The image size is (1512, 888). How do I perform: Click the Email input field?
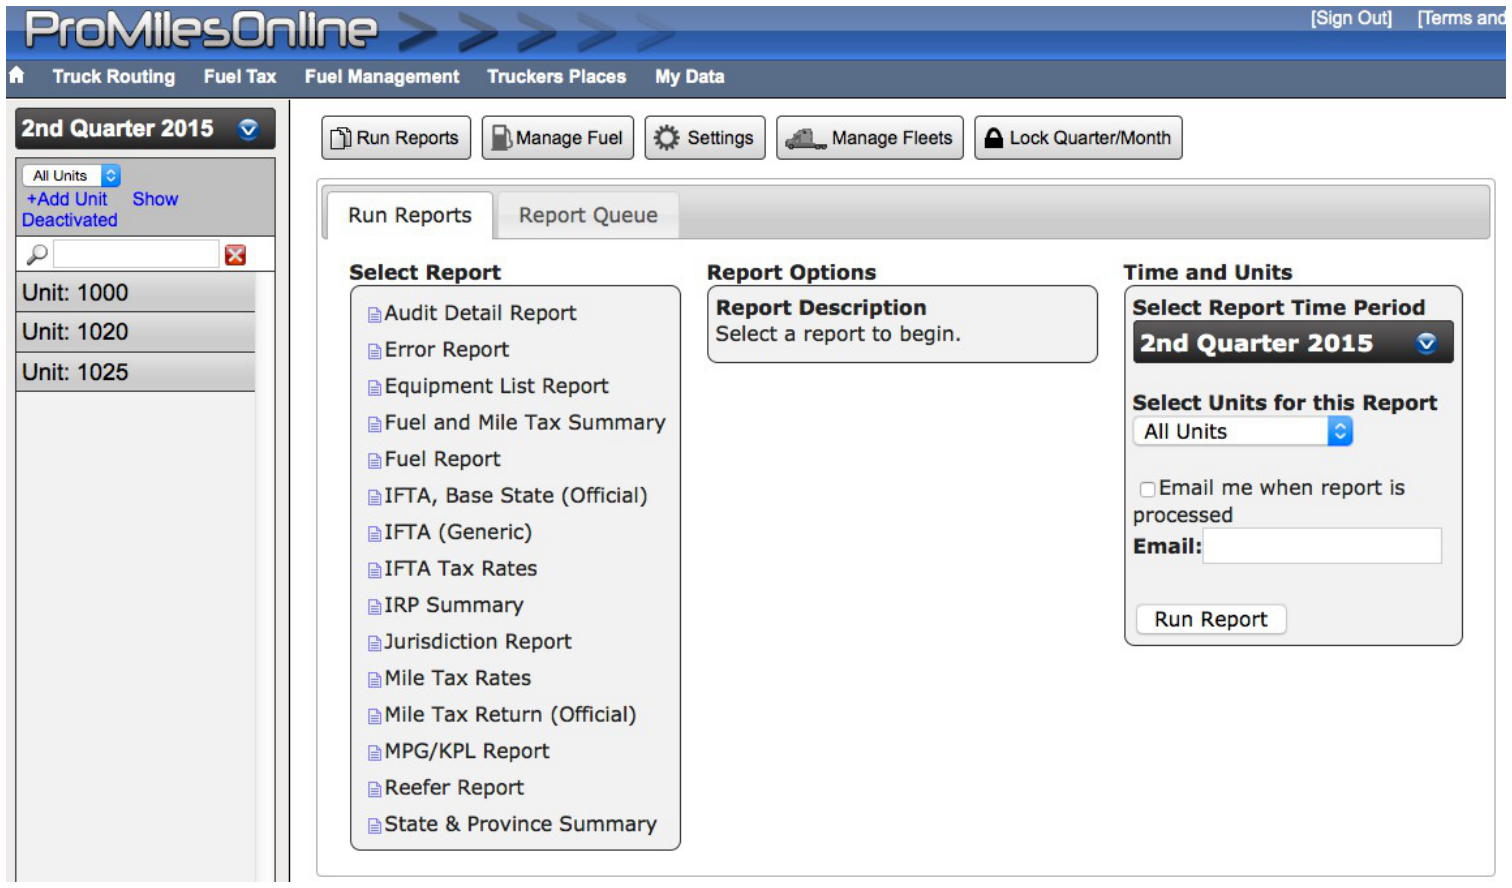[1322, 546]
